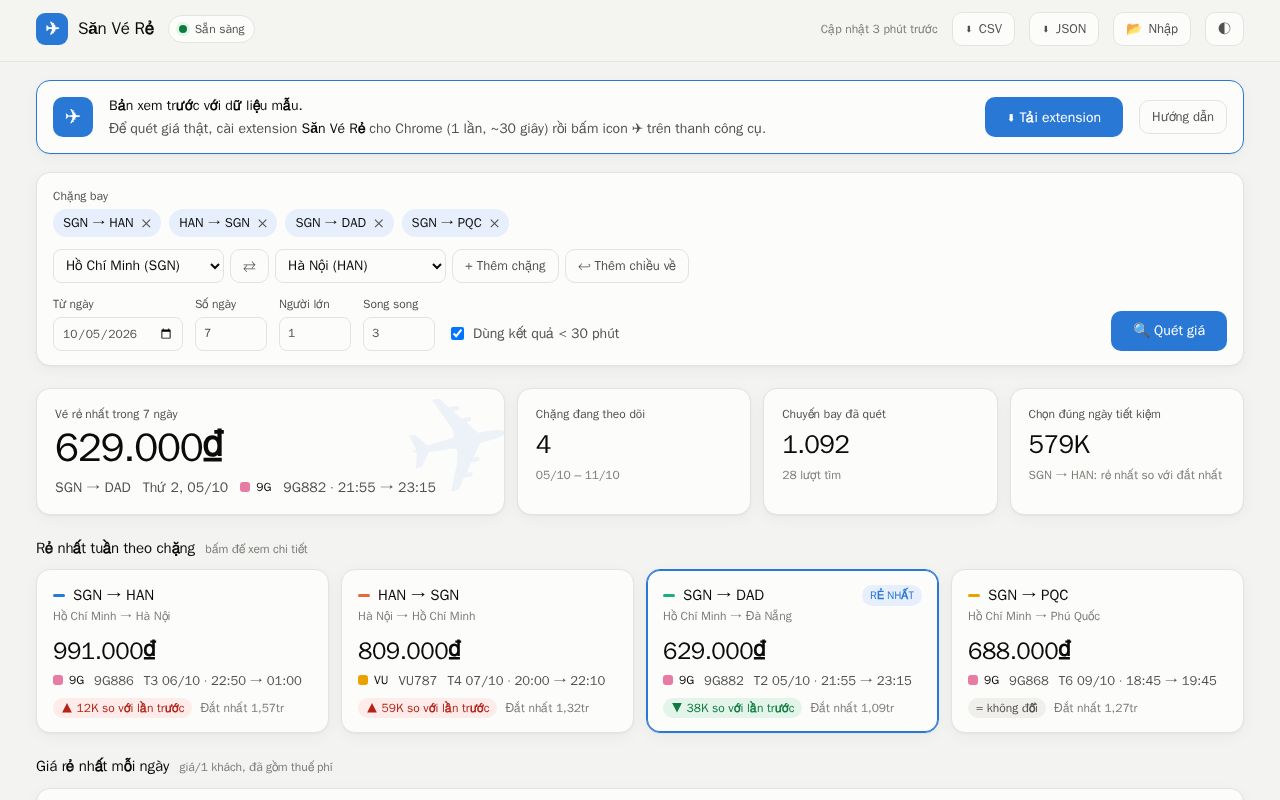The width and height of the screenshot is (1280, 800).
Task: Click the 59K so với lần trước badge
Action: point(427,708)
